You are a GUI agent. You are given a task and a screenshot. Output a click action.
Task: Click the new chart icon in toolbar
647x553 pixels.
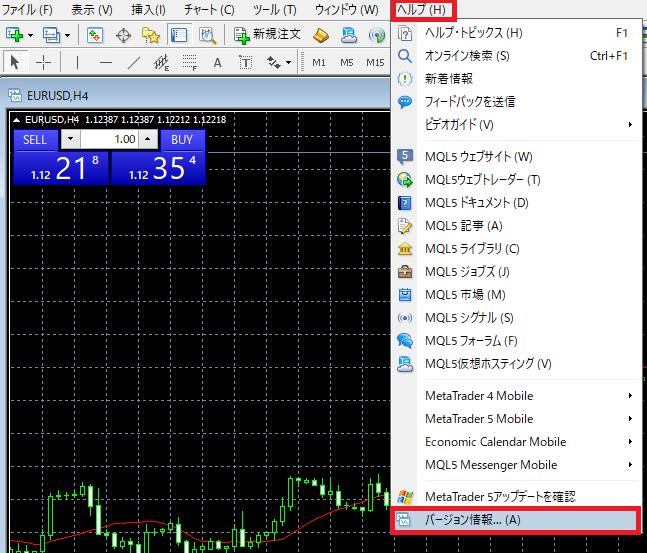coord(16,35)
